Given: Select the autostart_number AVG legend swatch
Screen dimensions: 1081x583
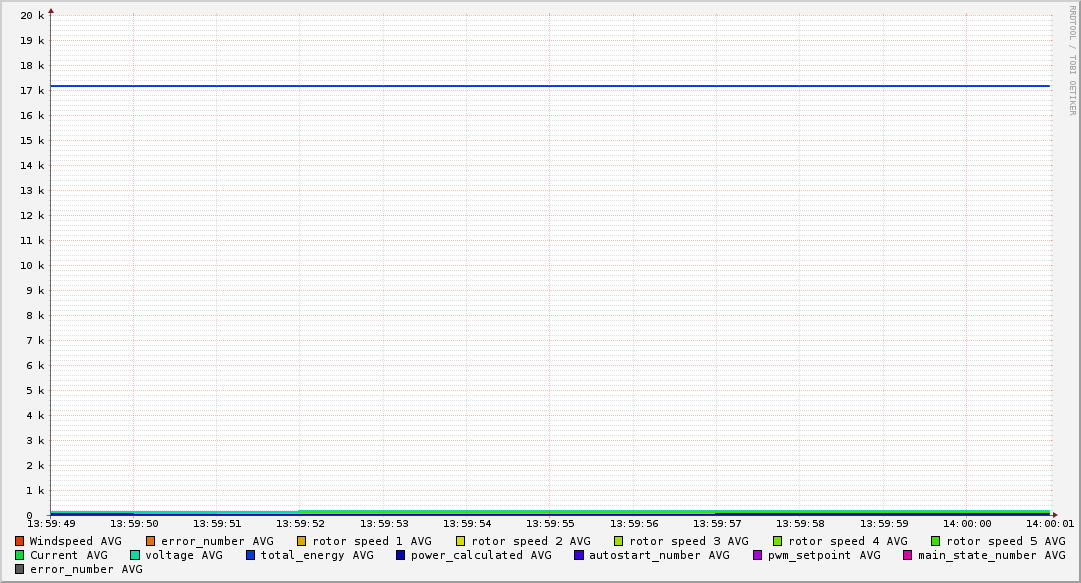Looking at the screenshot, I should click(579, 555).
